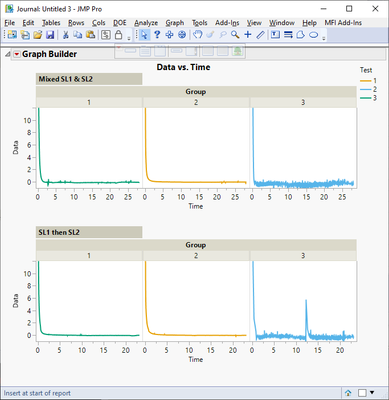Open the Tables menu
Viewport: 389px width, 400px height.
(x=51, y=23)
